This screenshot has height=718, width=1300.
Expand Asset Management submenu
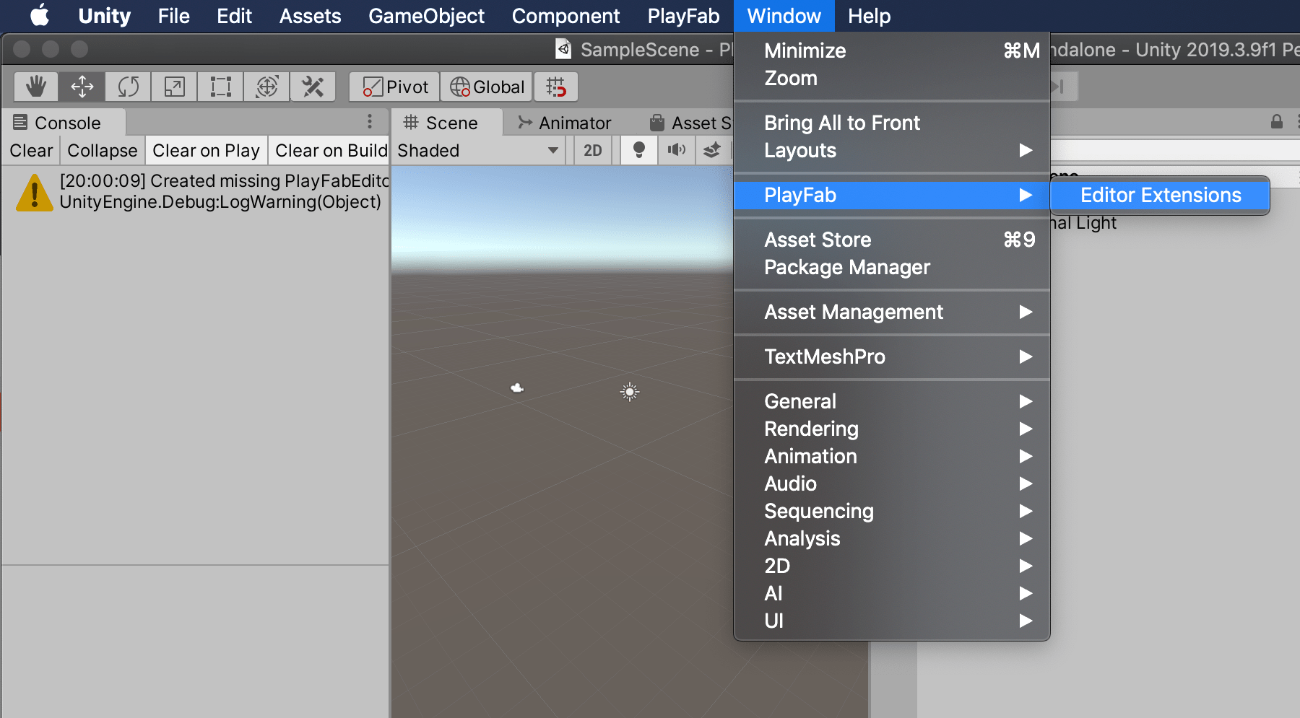[x=892, y=312]
